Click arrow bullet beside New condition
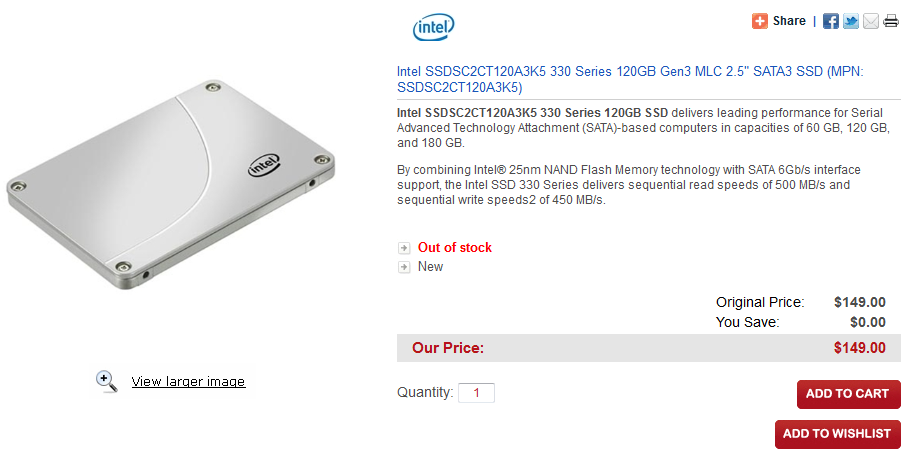The height and width of the screenshot is (457, 908). (404, 267)
